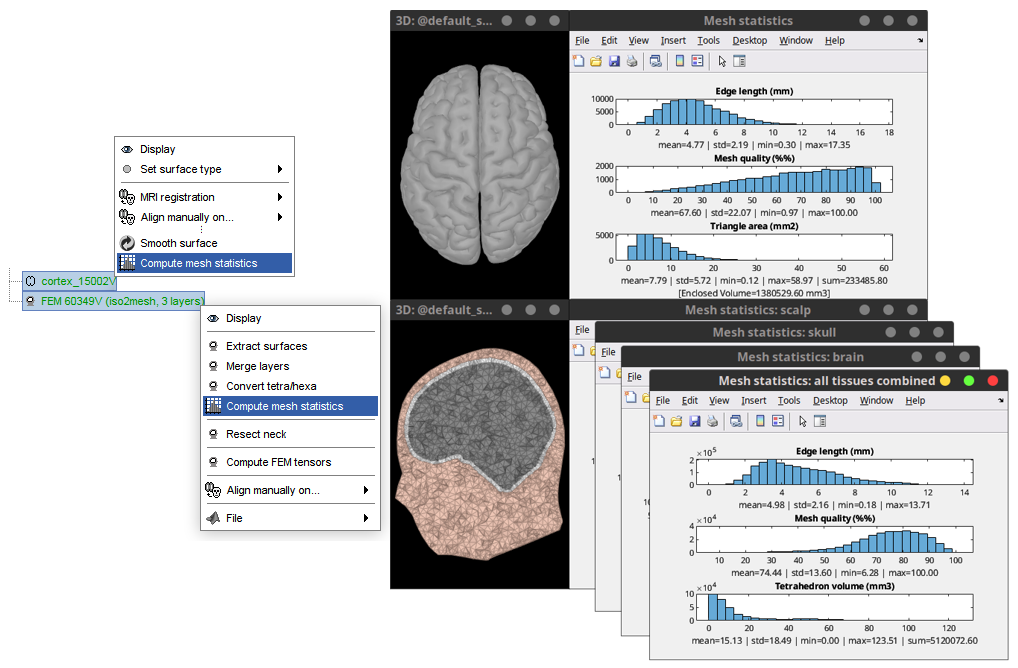Select the cortex_15002V tree node
The height and width of the screenshot is (668, 1018).
[78, 281]
